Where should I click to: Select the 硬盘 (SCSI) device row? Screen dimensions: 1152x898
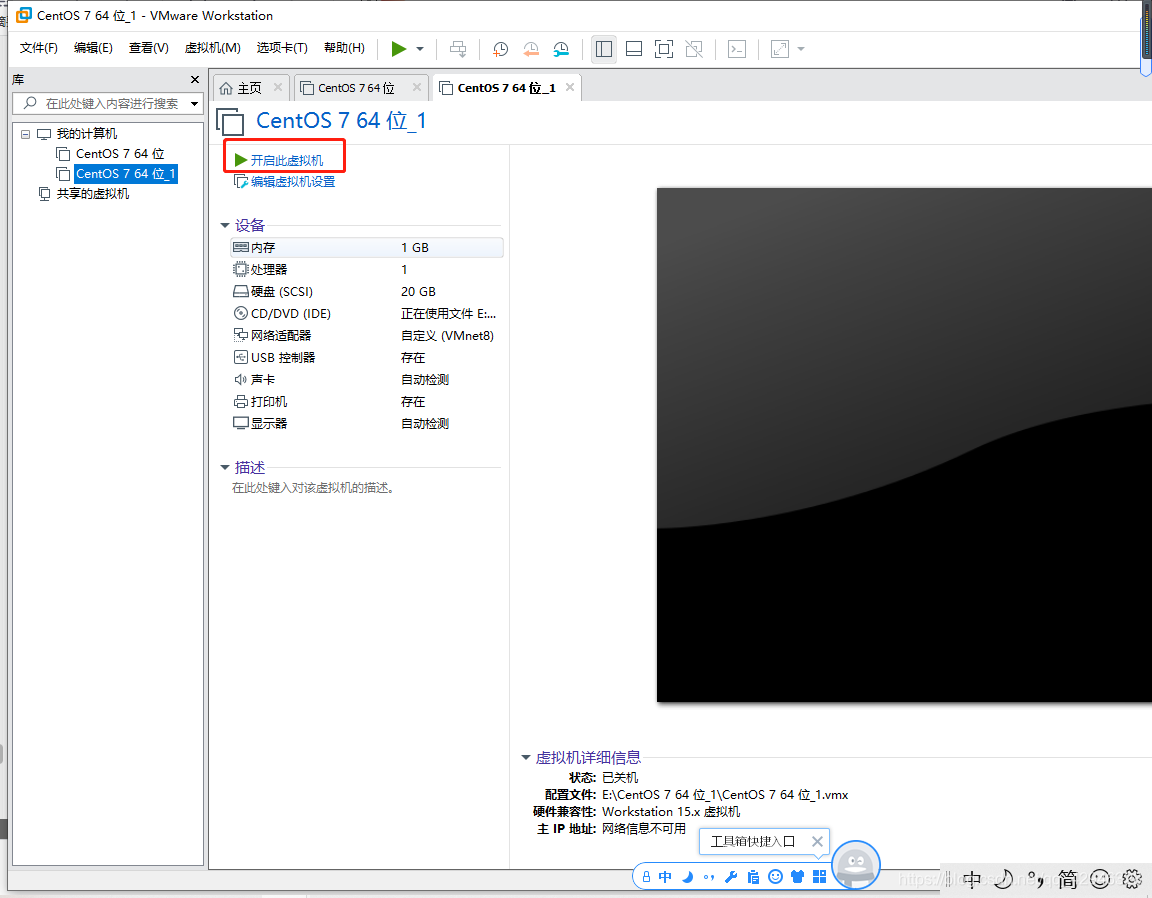367,292
